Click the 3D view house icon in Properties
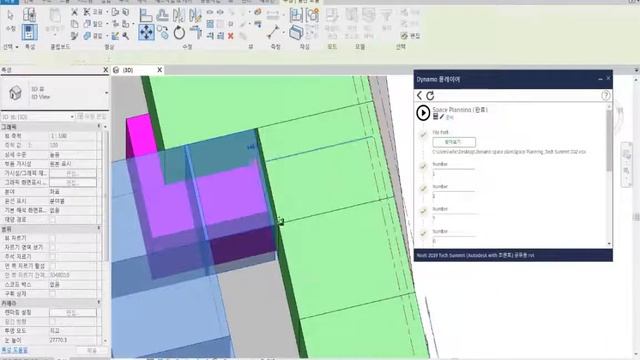640x360 pixels. tap(15, 93)
